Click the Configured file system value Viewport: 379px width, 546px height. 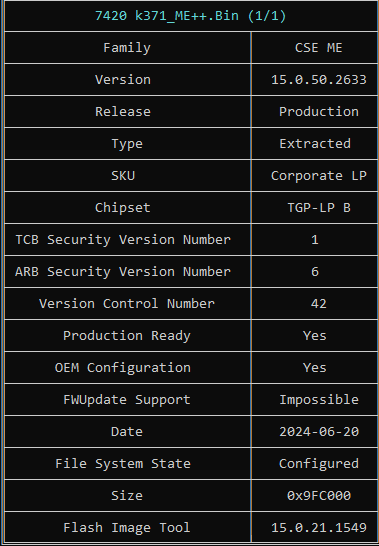(x=318, y=464)
